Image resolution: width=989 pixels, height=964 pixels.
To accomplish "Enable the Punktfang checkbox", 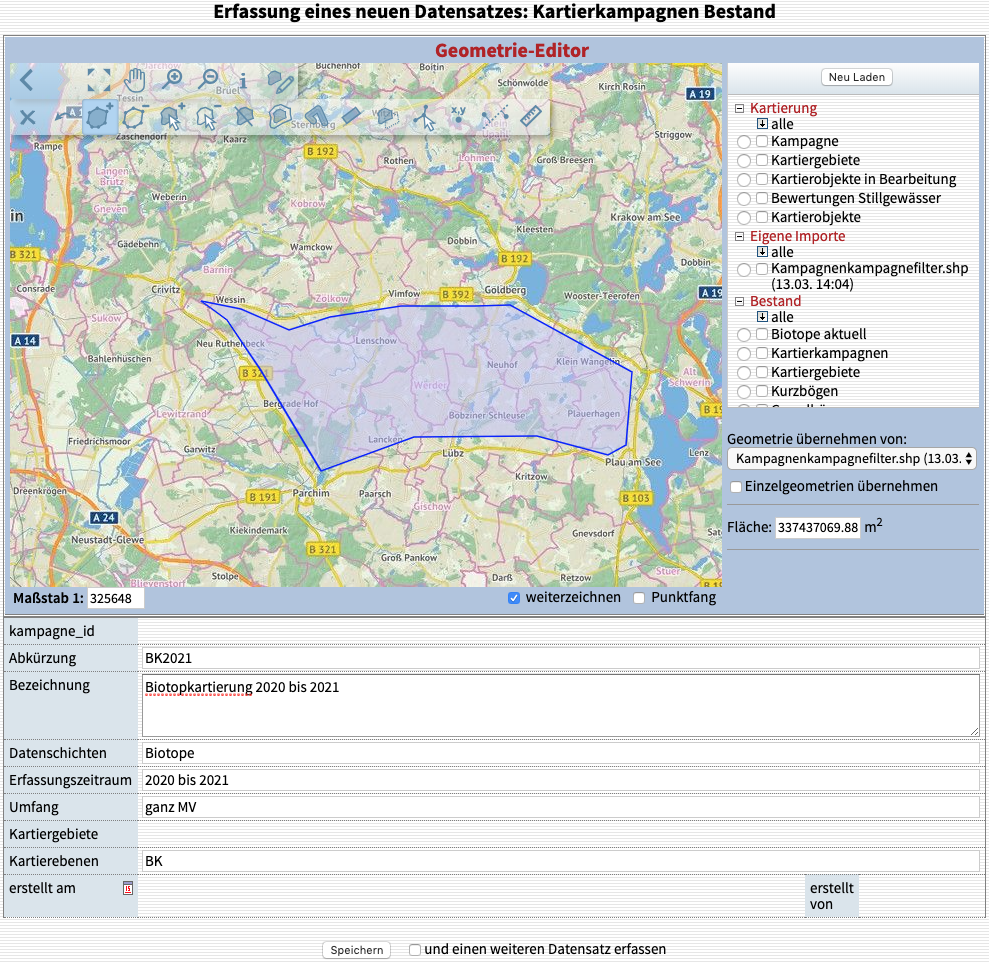I will coord(639,598).
